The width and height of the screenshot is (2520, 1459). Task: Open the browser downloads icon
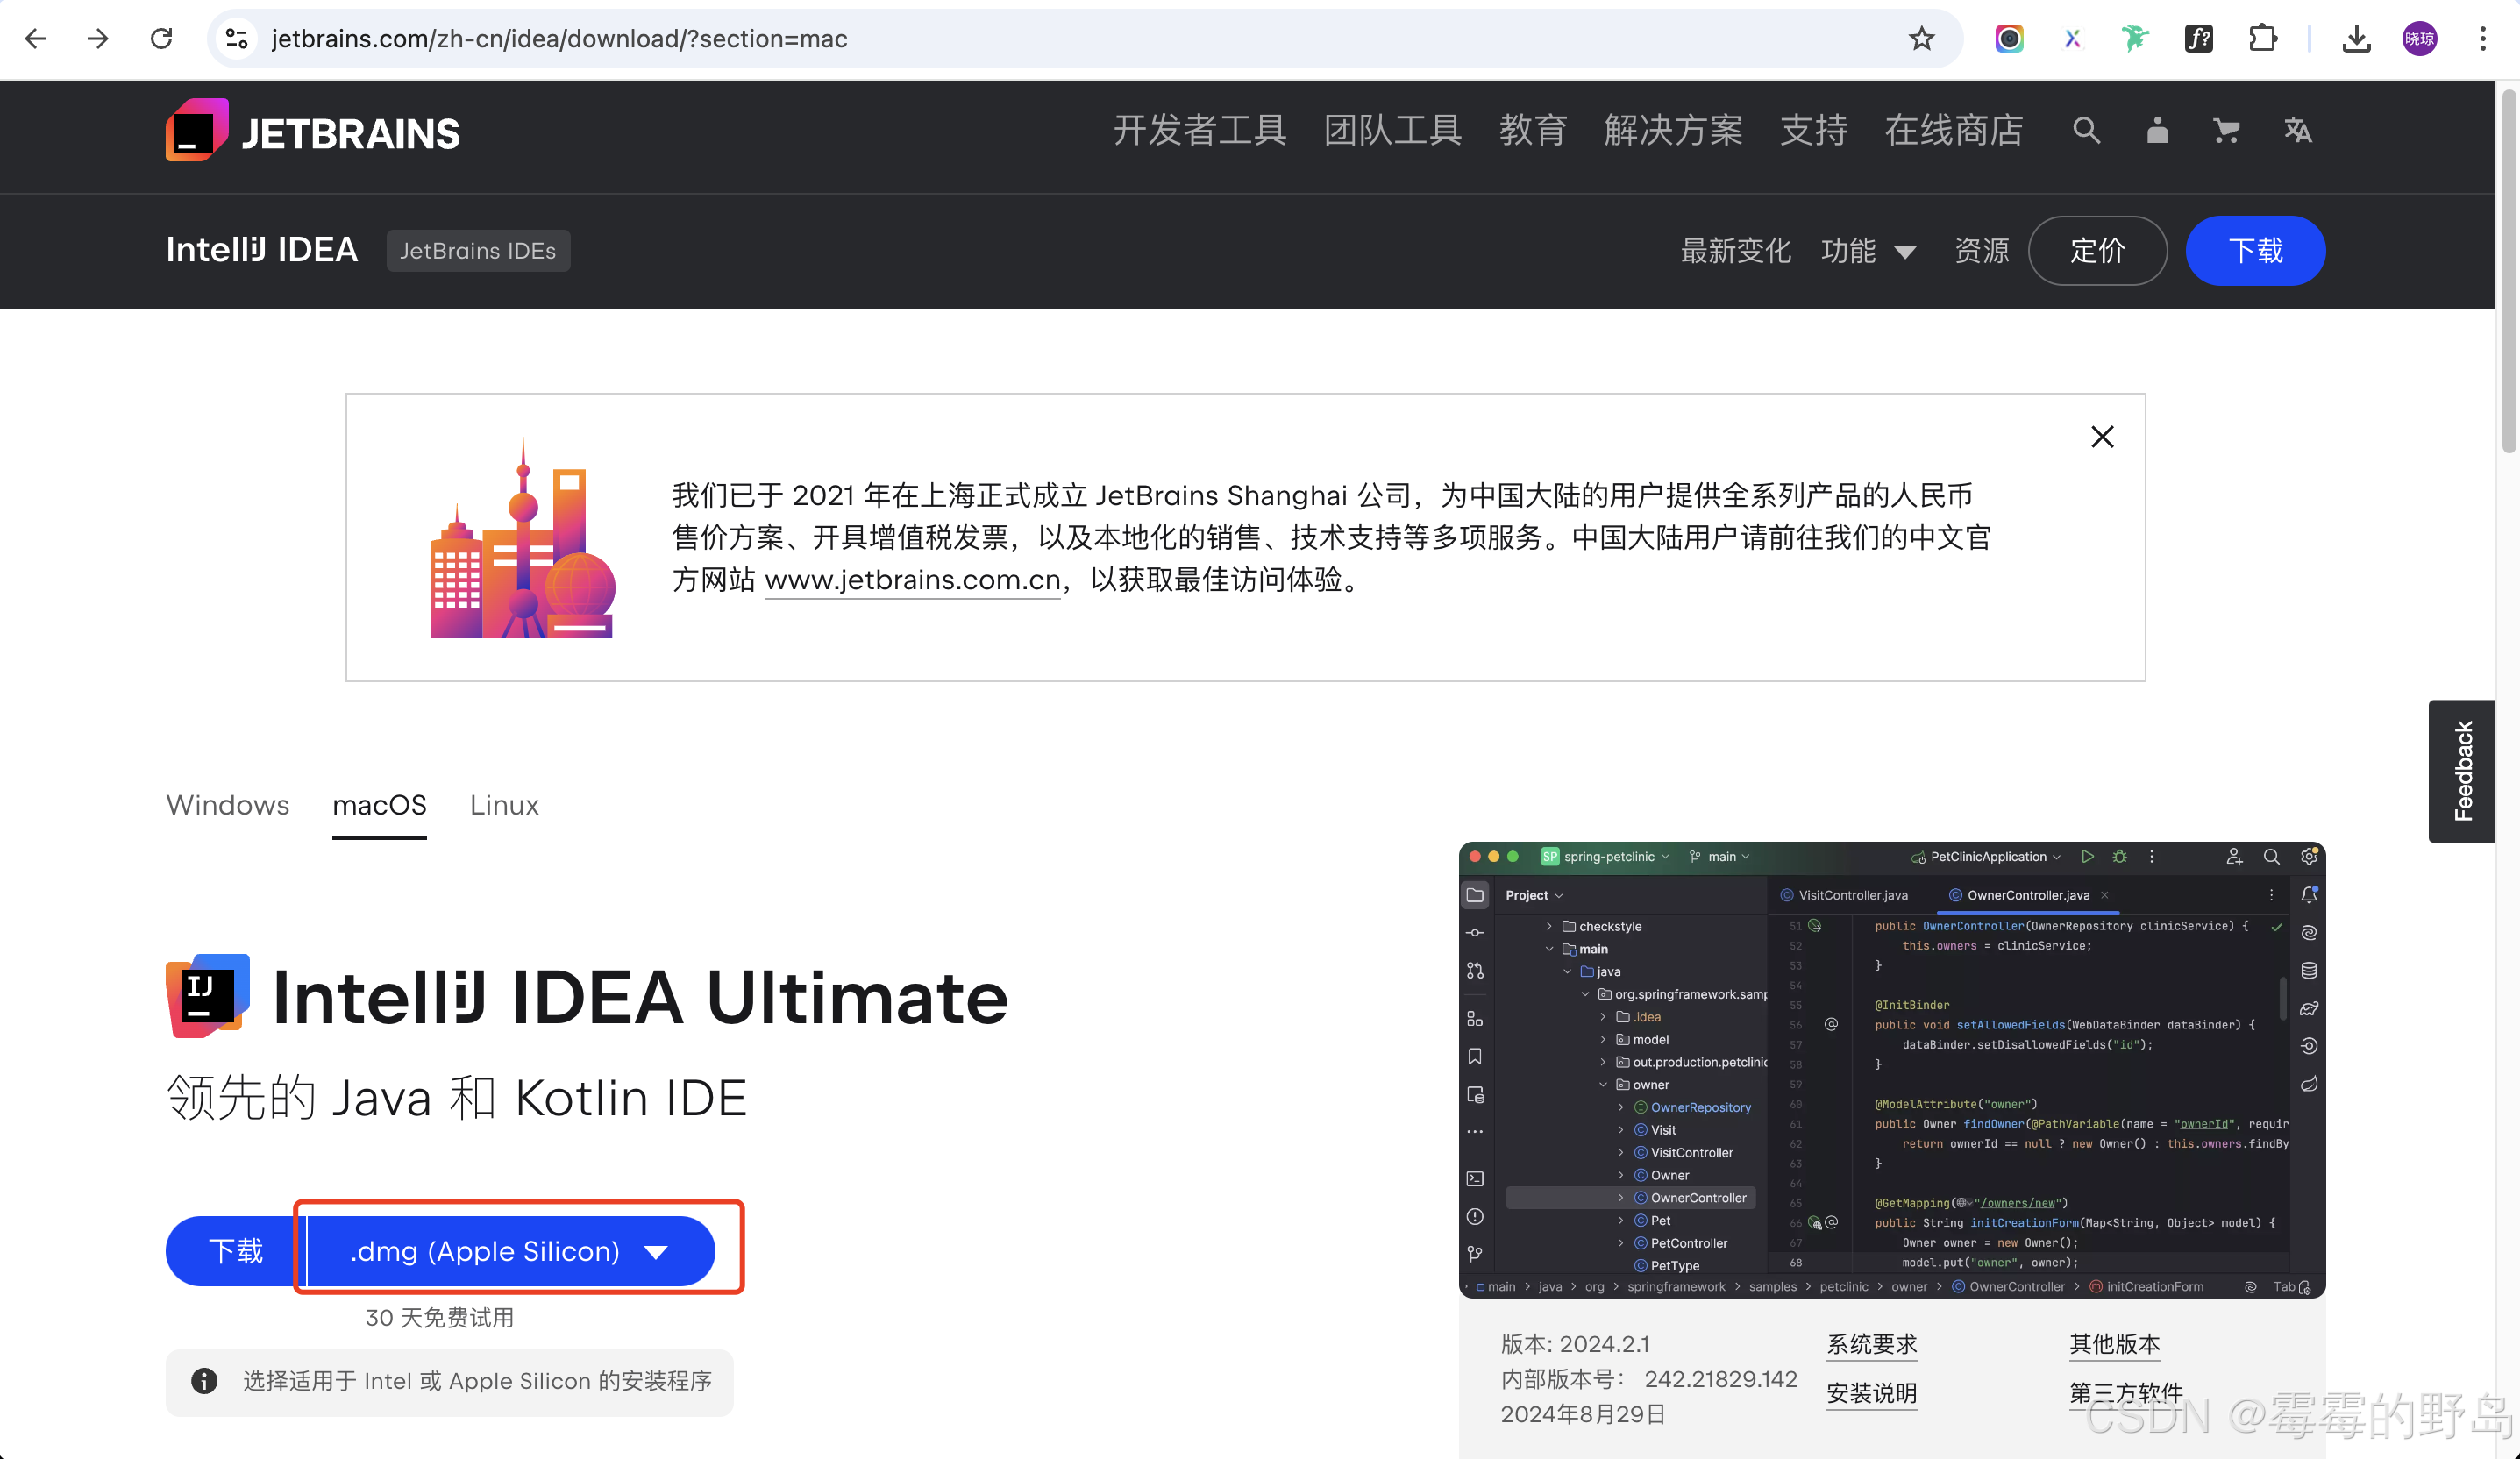pyautogui.click(x=2357, y=39)
